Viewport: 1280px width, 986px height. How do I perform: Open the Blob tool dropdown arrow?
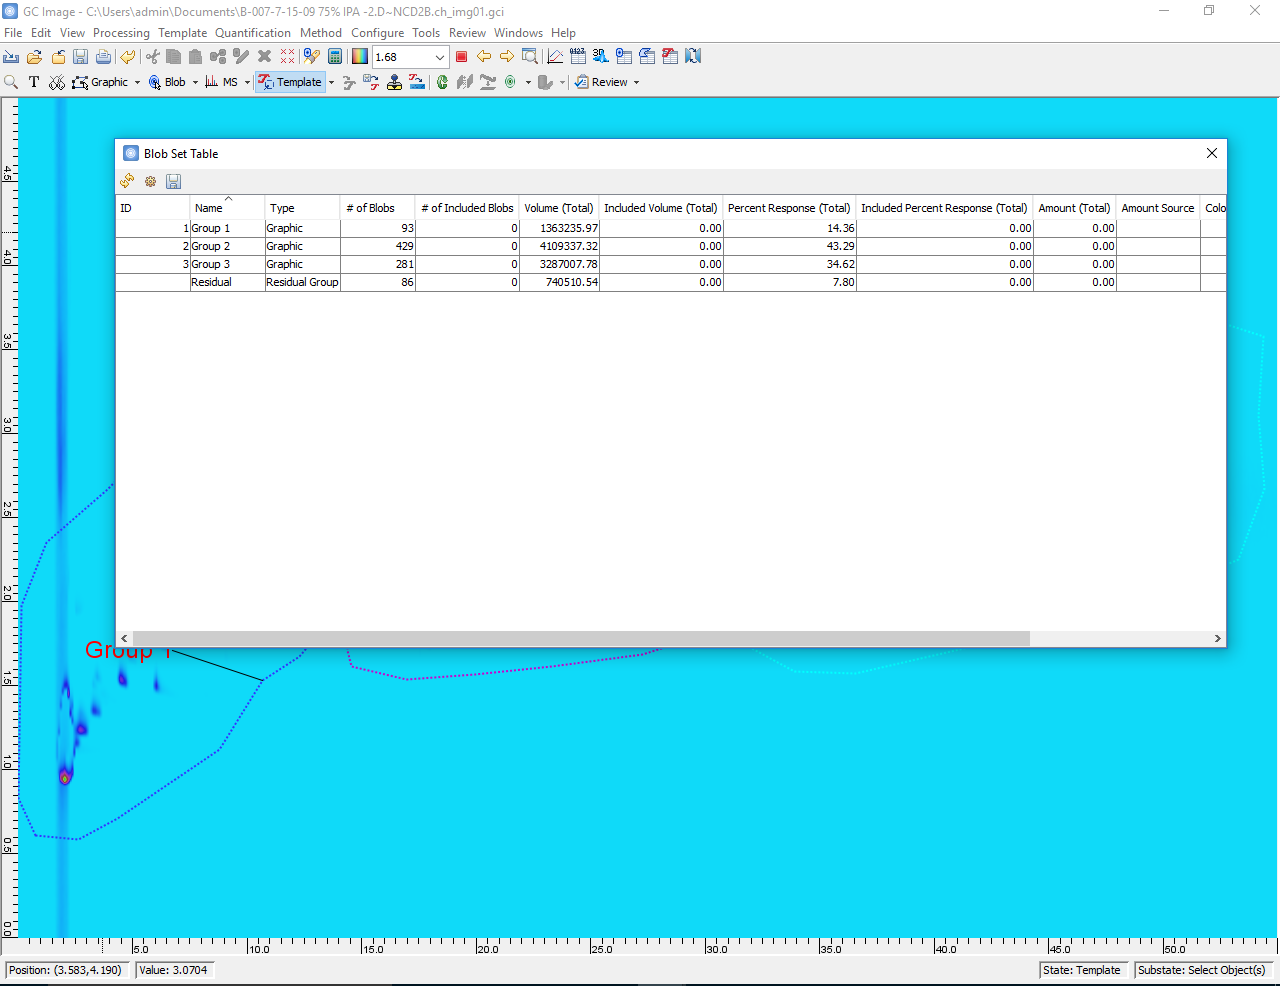pos(195,83)
